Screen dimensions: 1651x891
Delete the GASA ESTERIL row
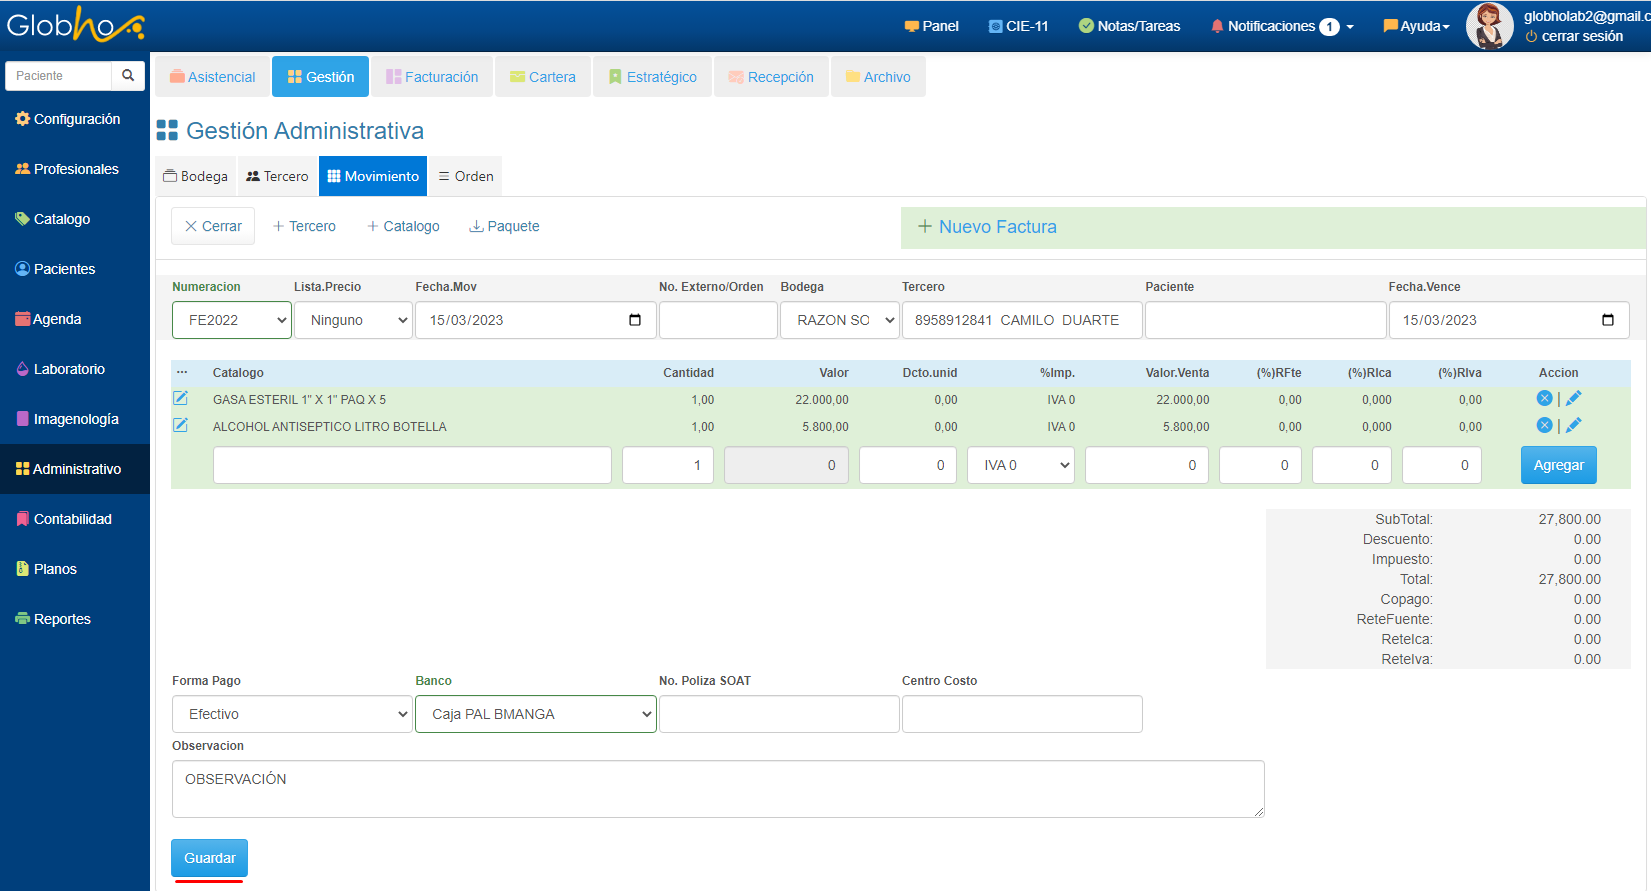point(1544,399)
